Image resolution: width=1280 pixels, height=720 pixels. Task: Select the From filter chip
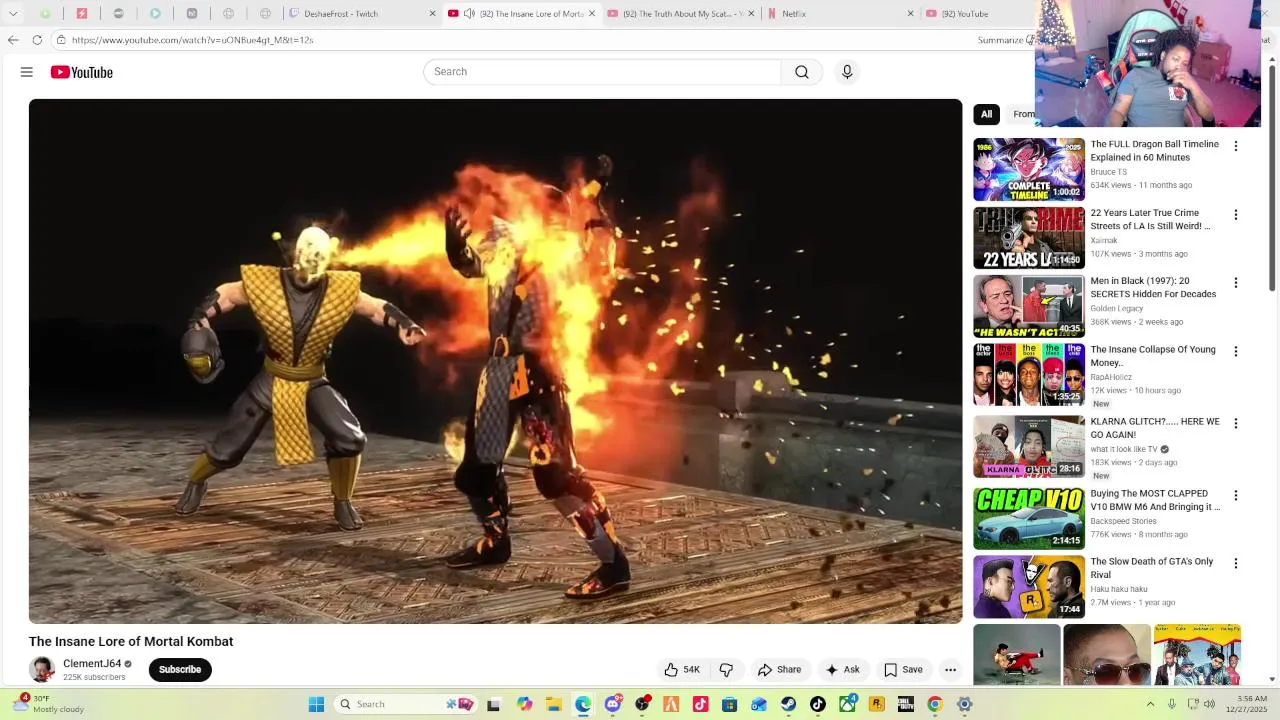click(1023, 114)
